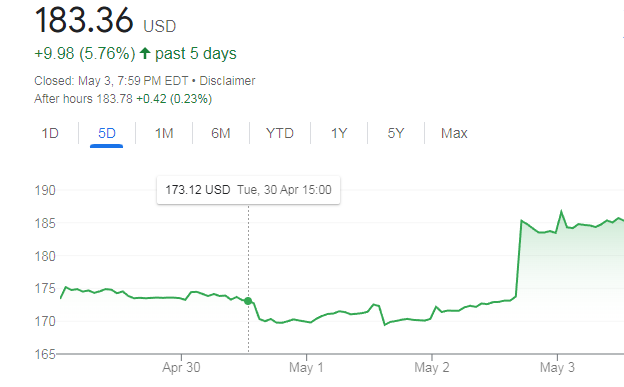This screenshot has height=387, width=624.
Task: Click the green data point marker
Action: (248, 301)
